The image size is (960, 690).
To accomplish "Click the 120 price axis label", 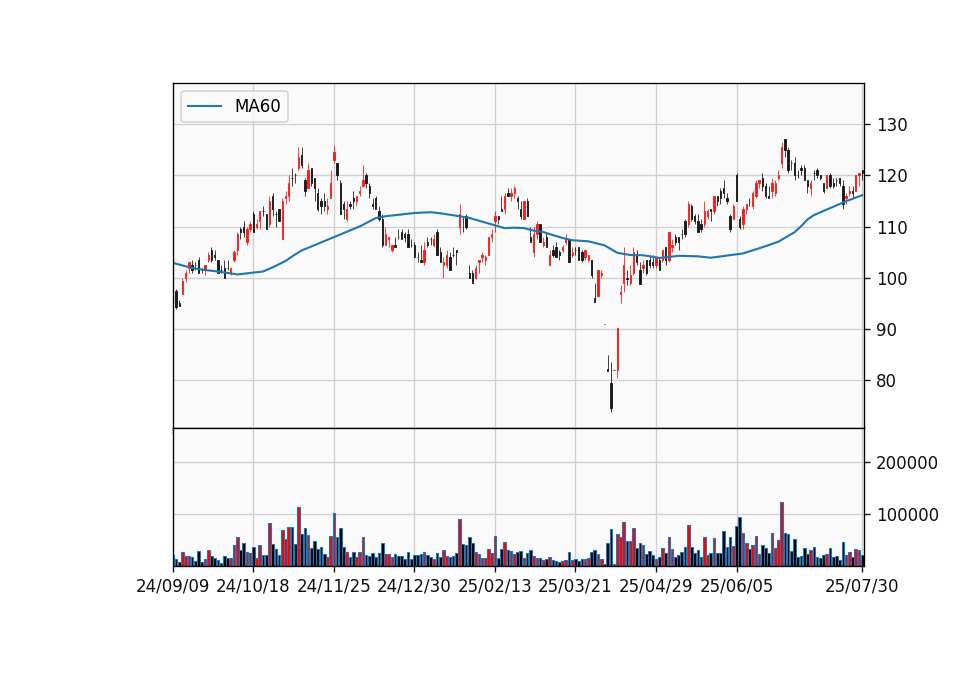I will (892, 176).
